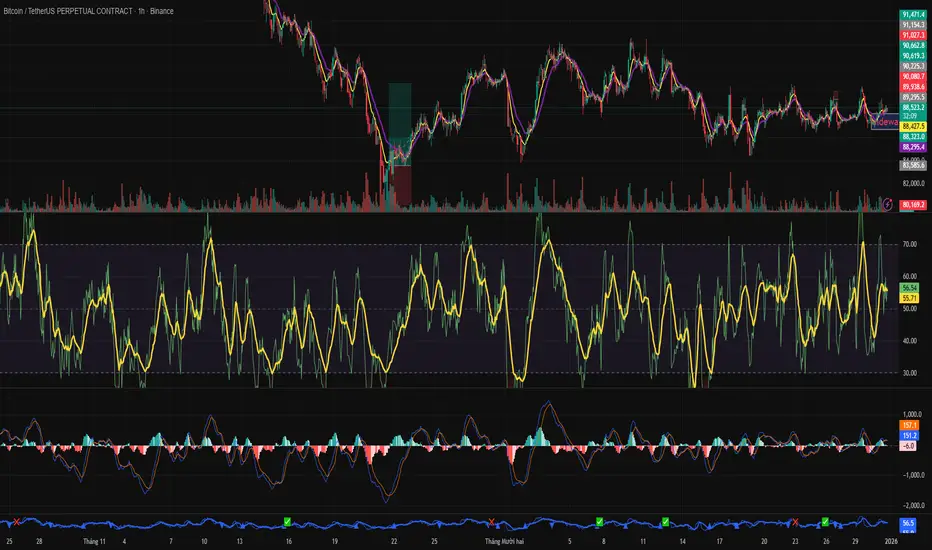Screen dimensions: 932x550
Task: Select the green long position target box
Action: pyautogui.click(x=400, y=124)
